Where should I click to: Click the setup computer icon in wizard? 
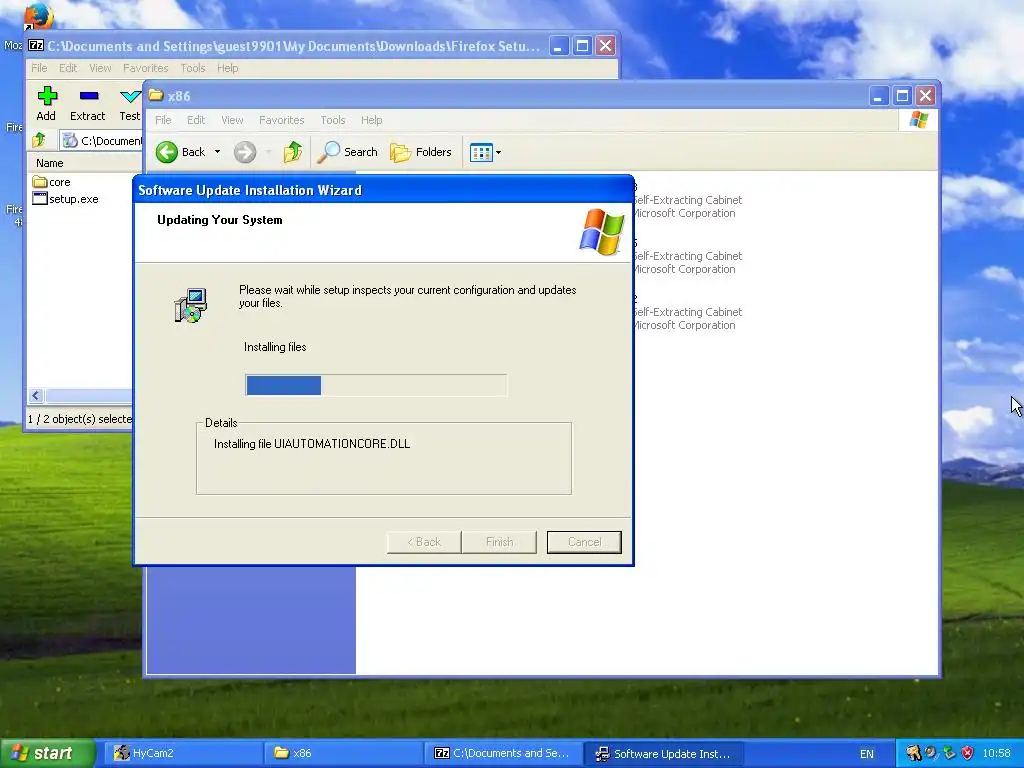191,306
